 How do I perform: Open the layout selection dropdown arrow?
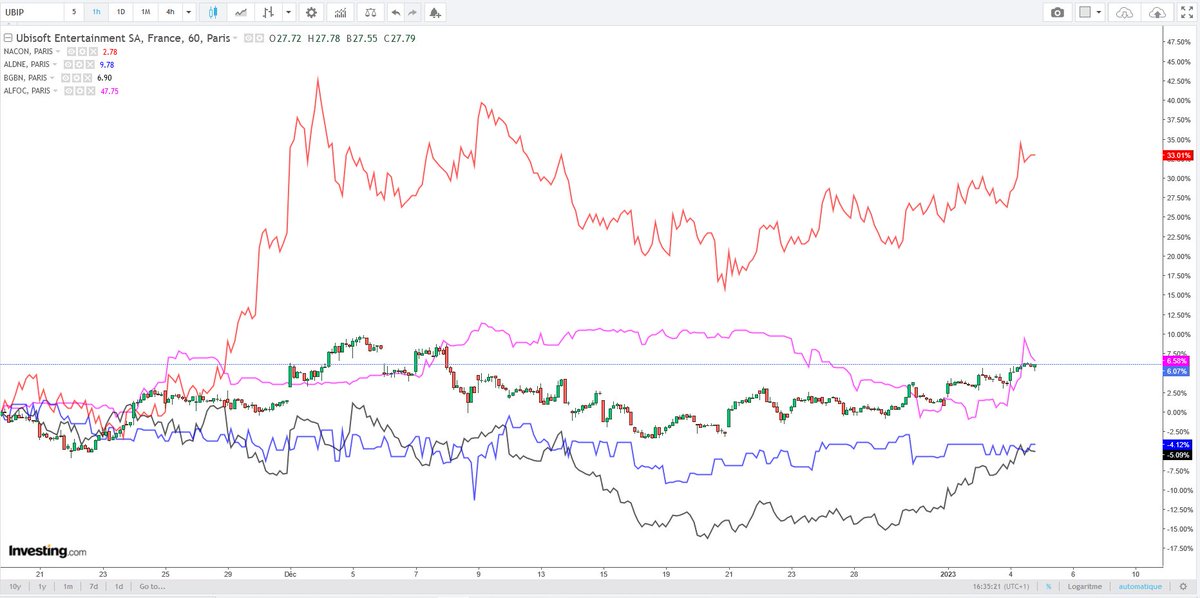click(x=1100, y=12)
